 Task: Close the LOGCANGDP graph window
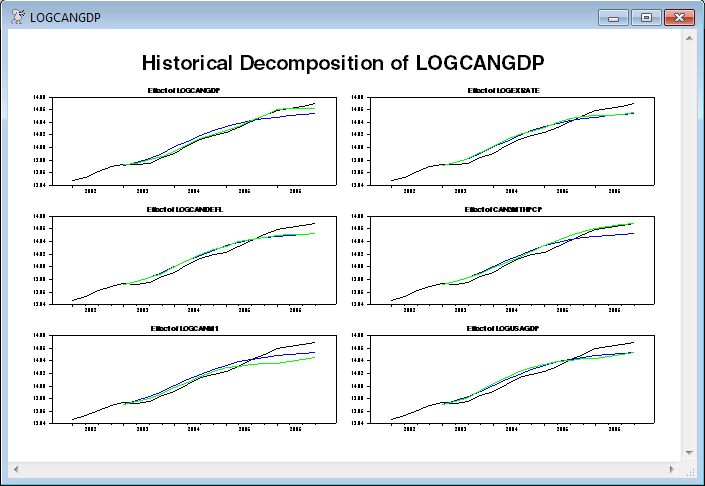coord(679,17)
